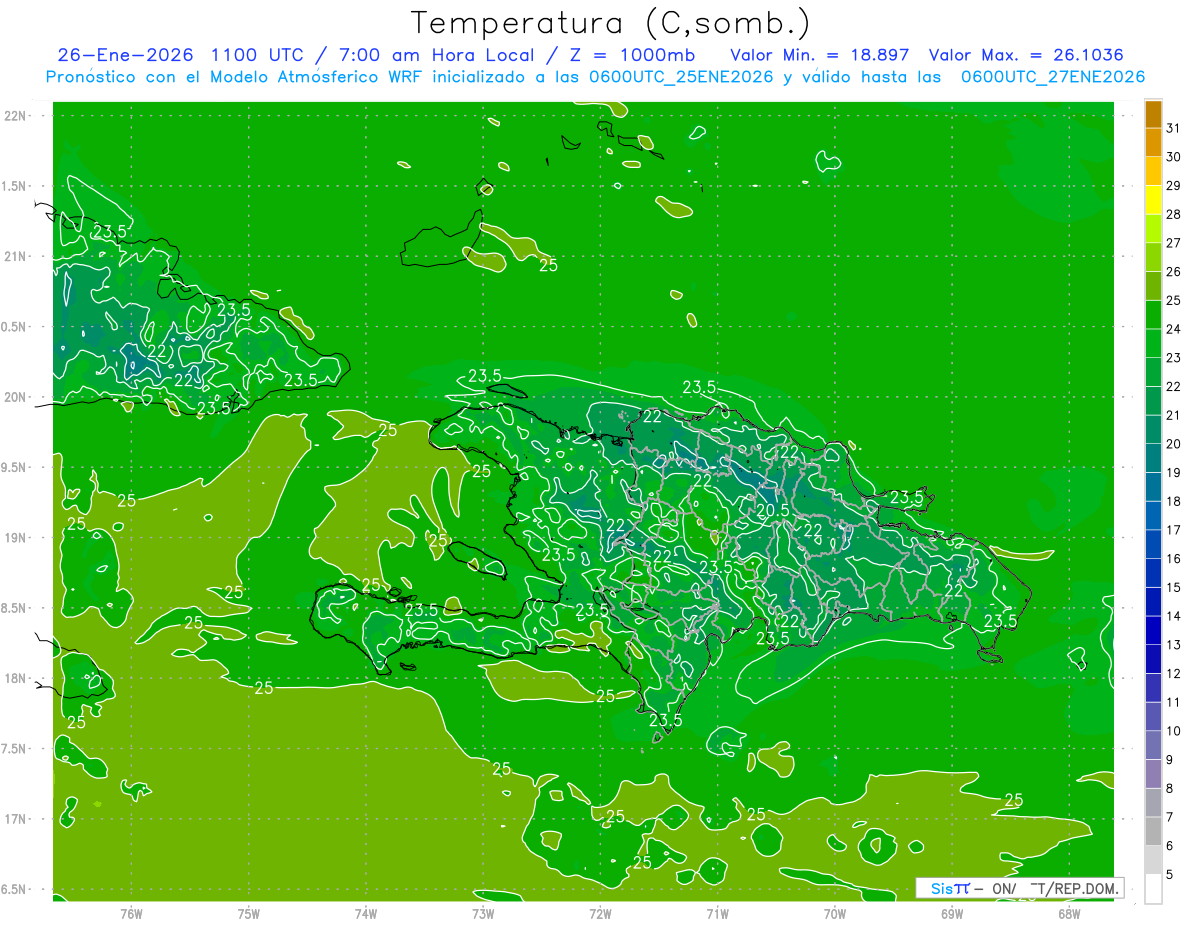The height and width of the screenshot is (927, 1200).
Task: Click the 'Temperatura (C,somb.)' chart title
Action: coord(611,23)
